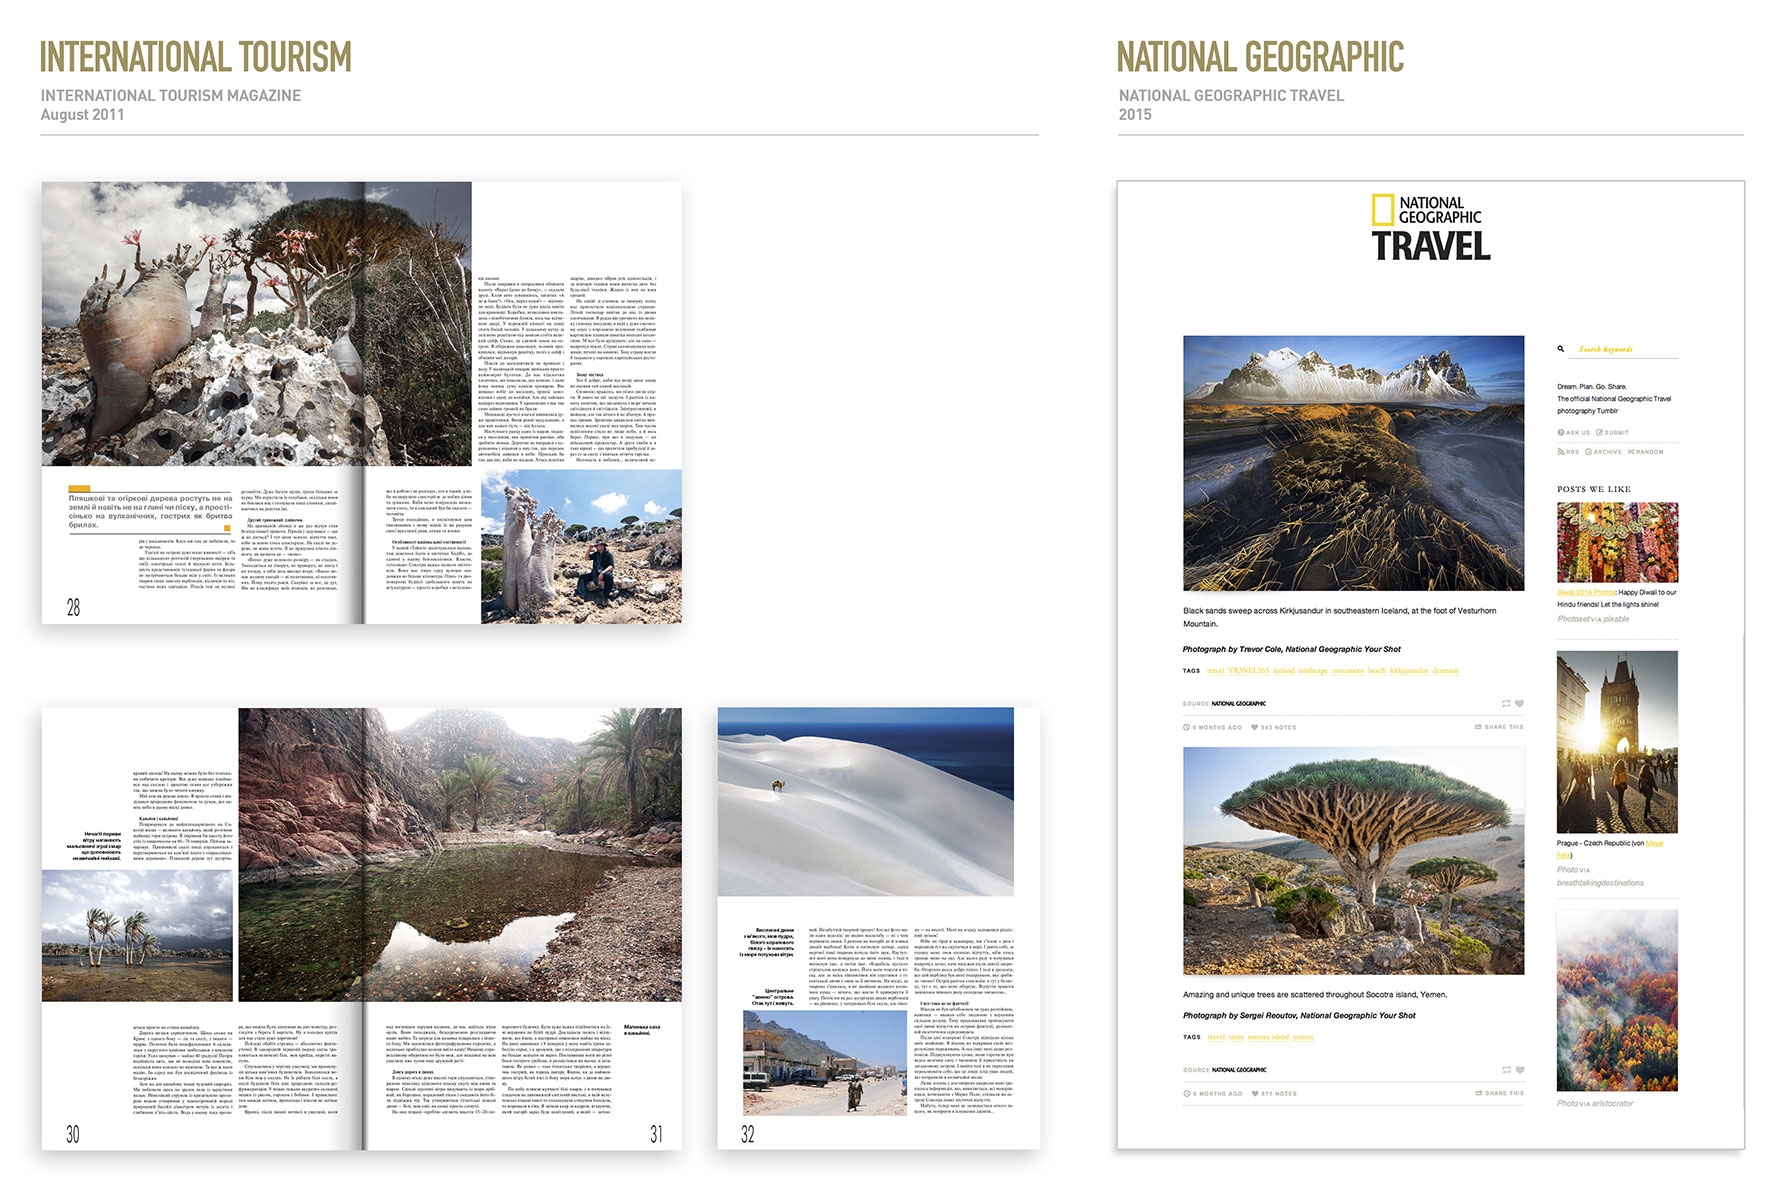Click the beach tag
The width and height of the screenshot is (1780, 1187).
tap(1377, 671)
